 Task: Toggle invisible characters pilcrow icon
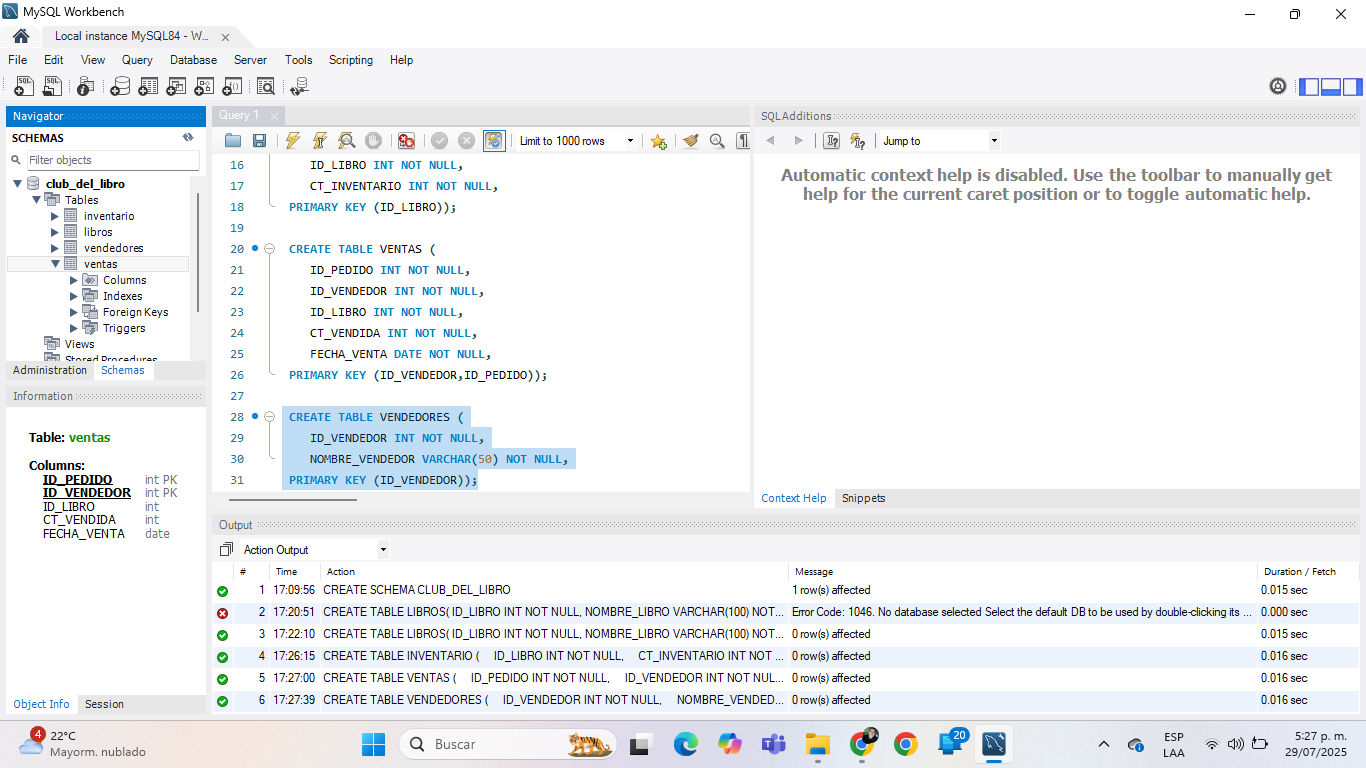(x=743, y=141)
